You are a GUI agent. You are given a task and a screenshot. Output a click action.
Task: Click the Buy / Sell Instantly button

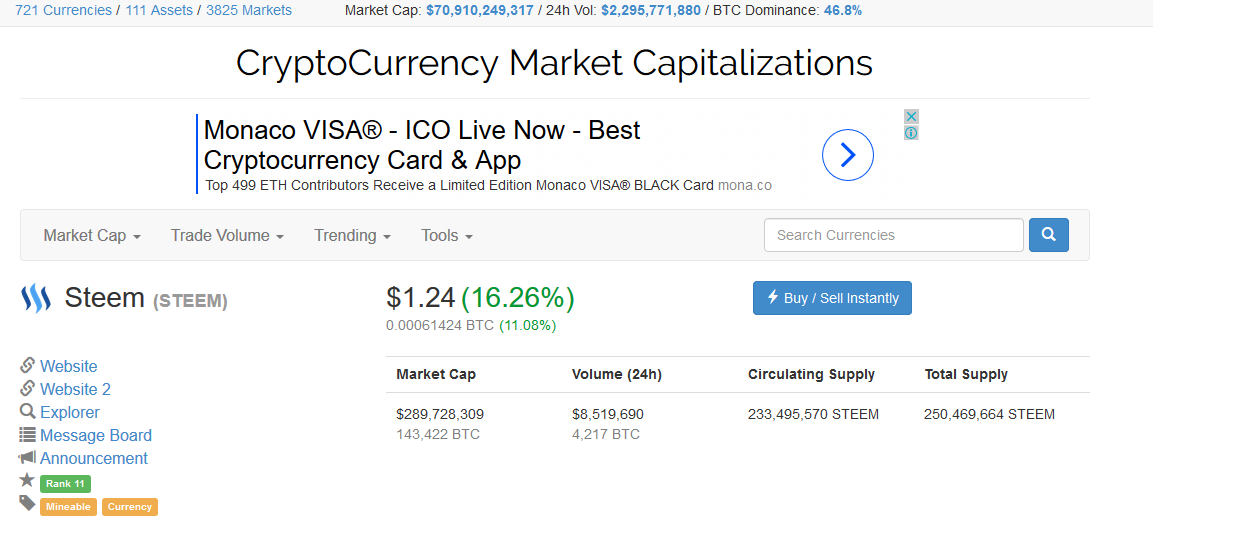point(832,298)
